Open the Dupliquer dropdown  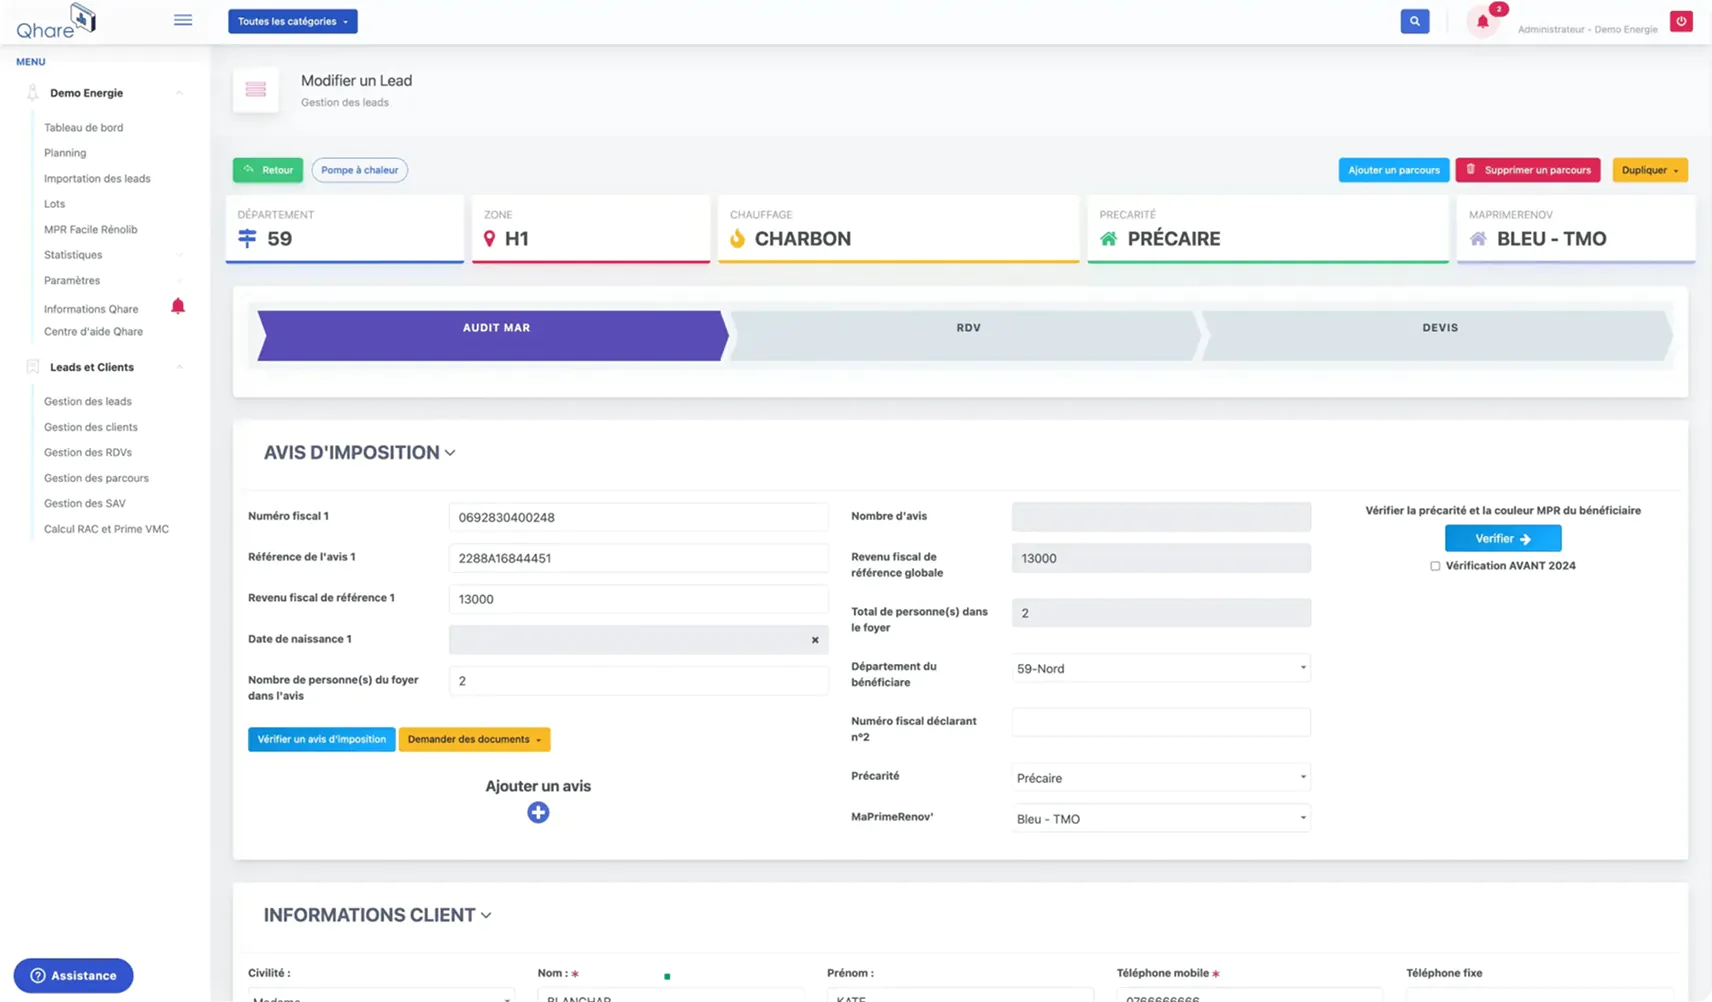1649,169
